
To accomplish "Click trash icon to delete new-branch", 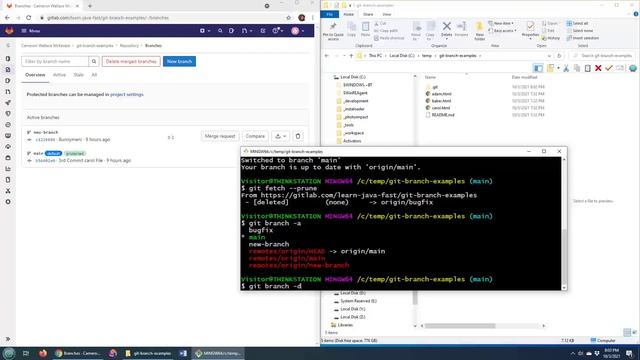I will click(x=298, y=136).
